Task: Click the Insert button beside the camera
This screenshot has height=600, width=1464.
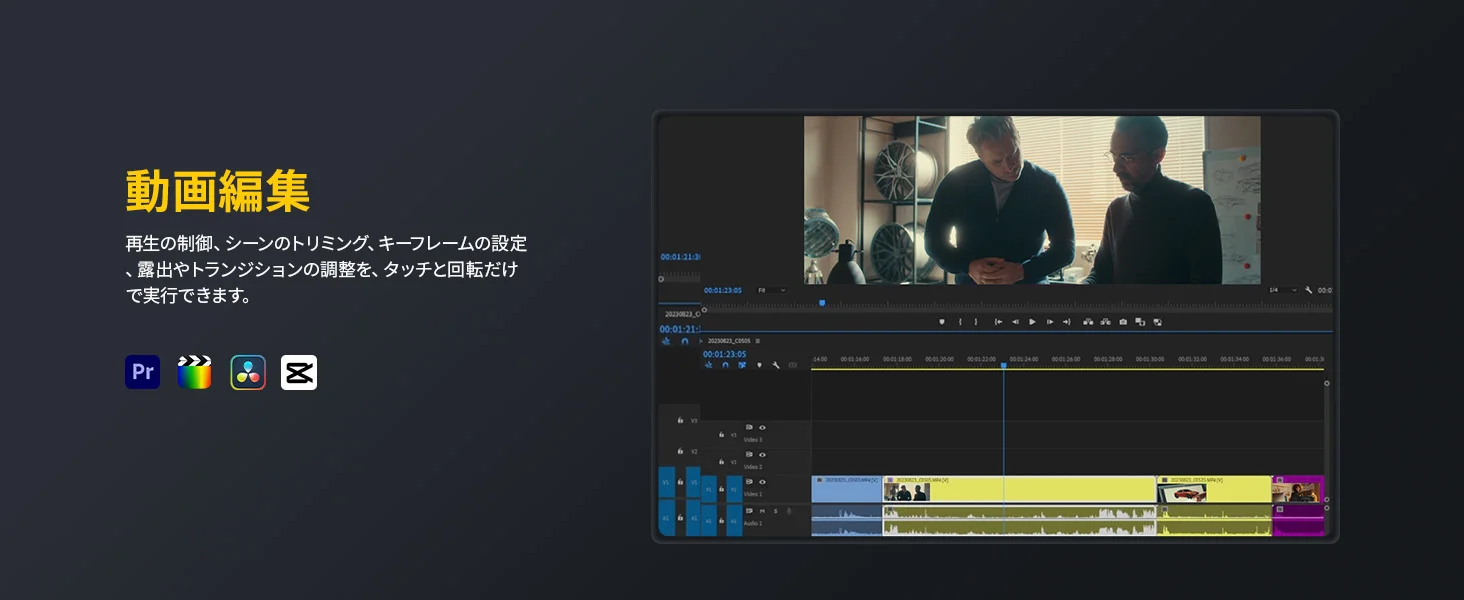Action: coord(1140,322)
